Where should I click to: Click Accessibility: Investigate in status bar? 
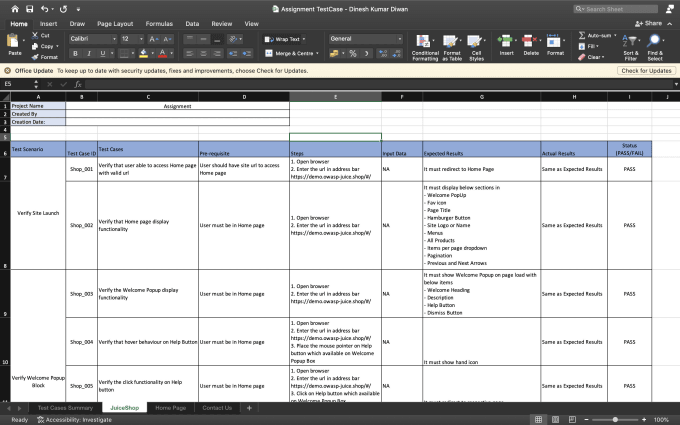point(75,420)
